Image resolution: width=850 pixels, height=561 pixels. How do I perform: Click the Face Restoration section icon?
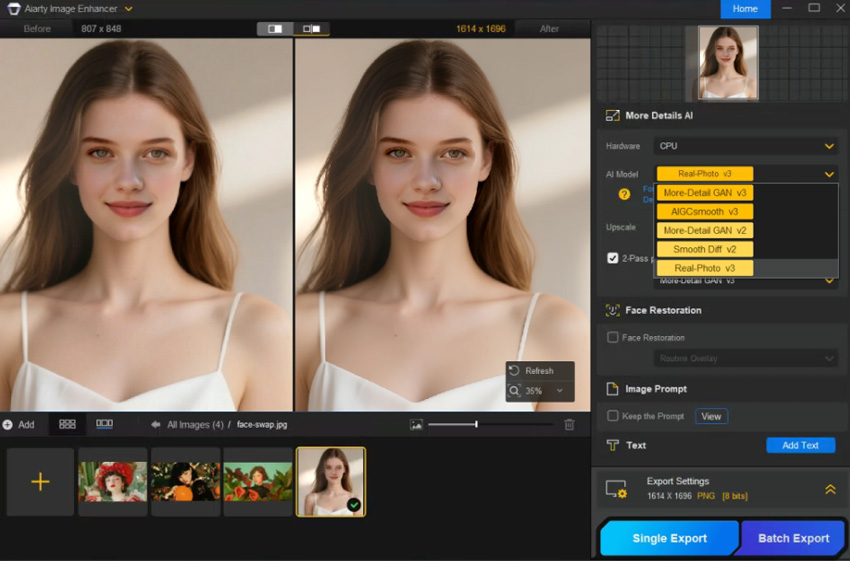613,310
